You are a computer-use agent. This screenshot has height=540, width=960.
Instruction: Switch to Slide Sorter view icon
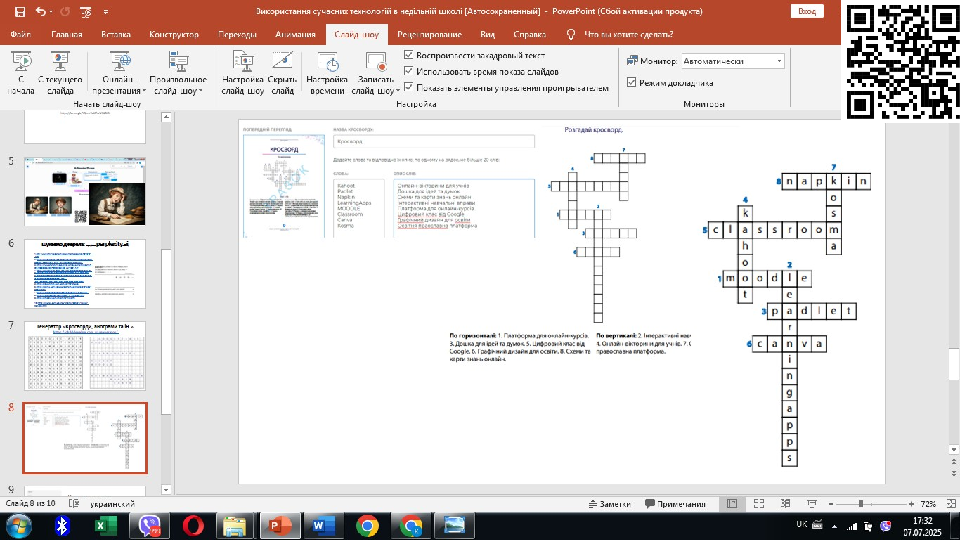pyautogui.click(x=759, y=504)
